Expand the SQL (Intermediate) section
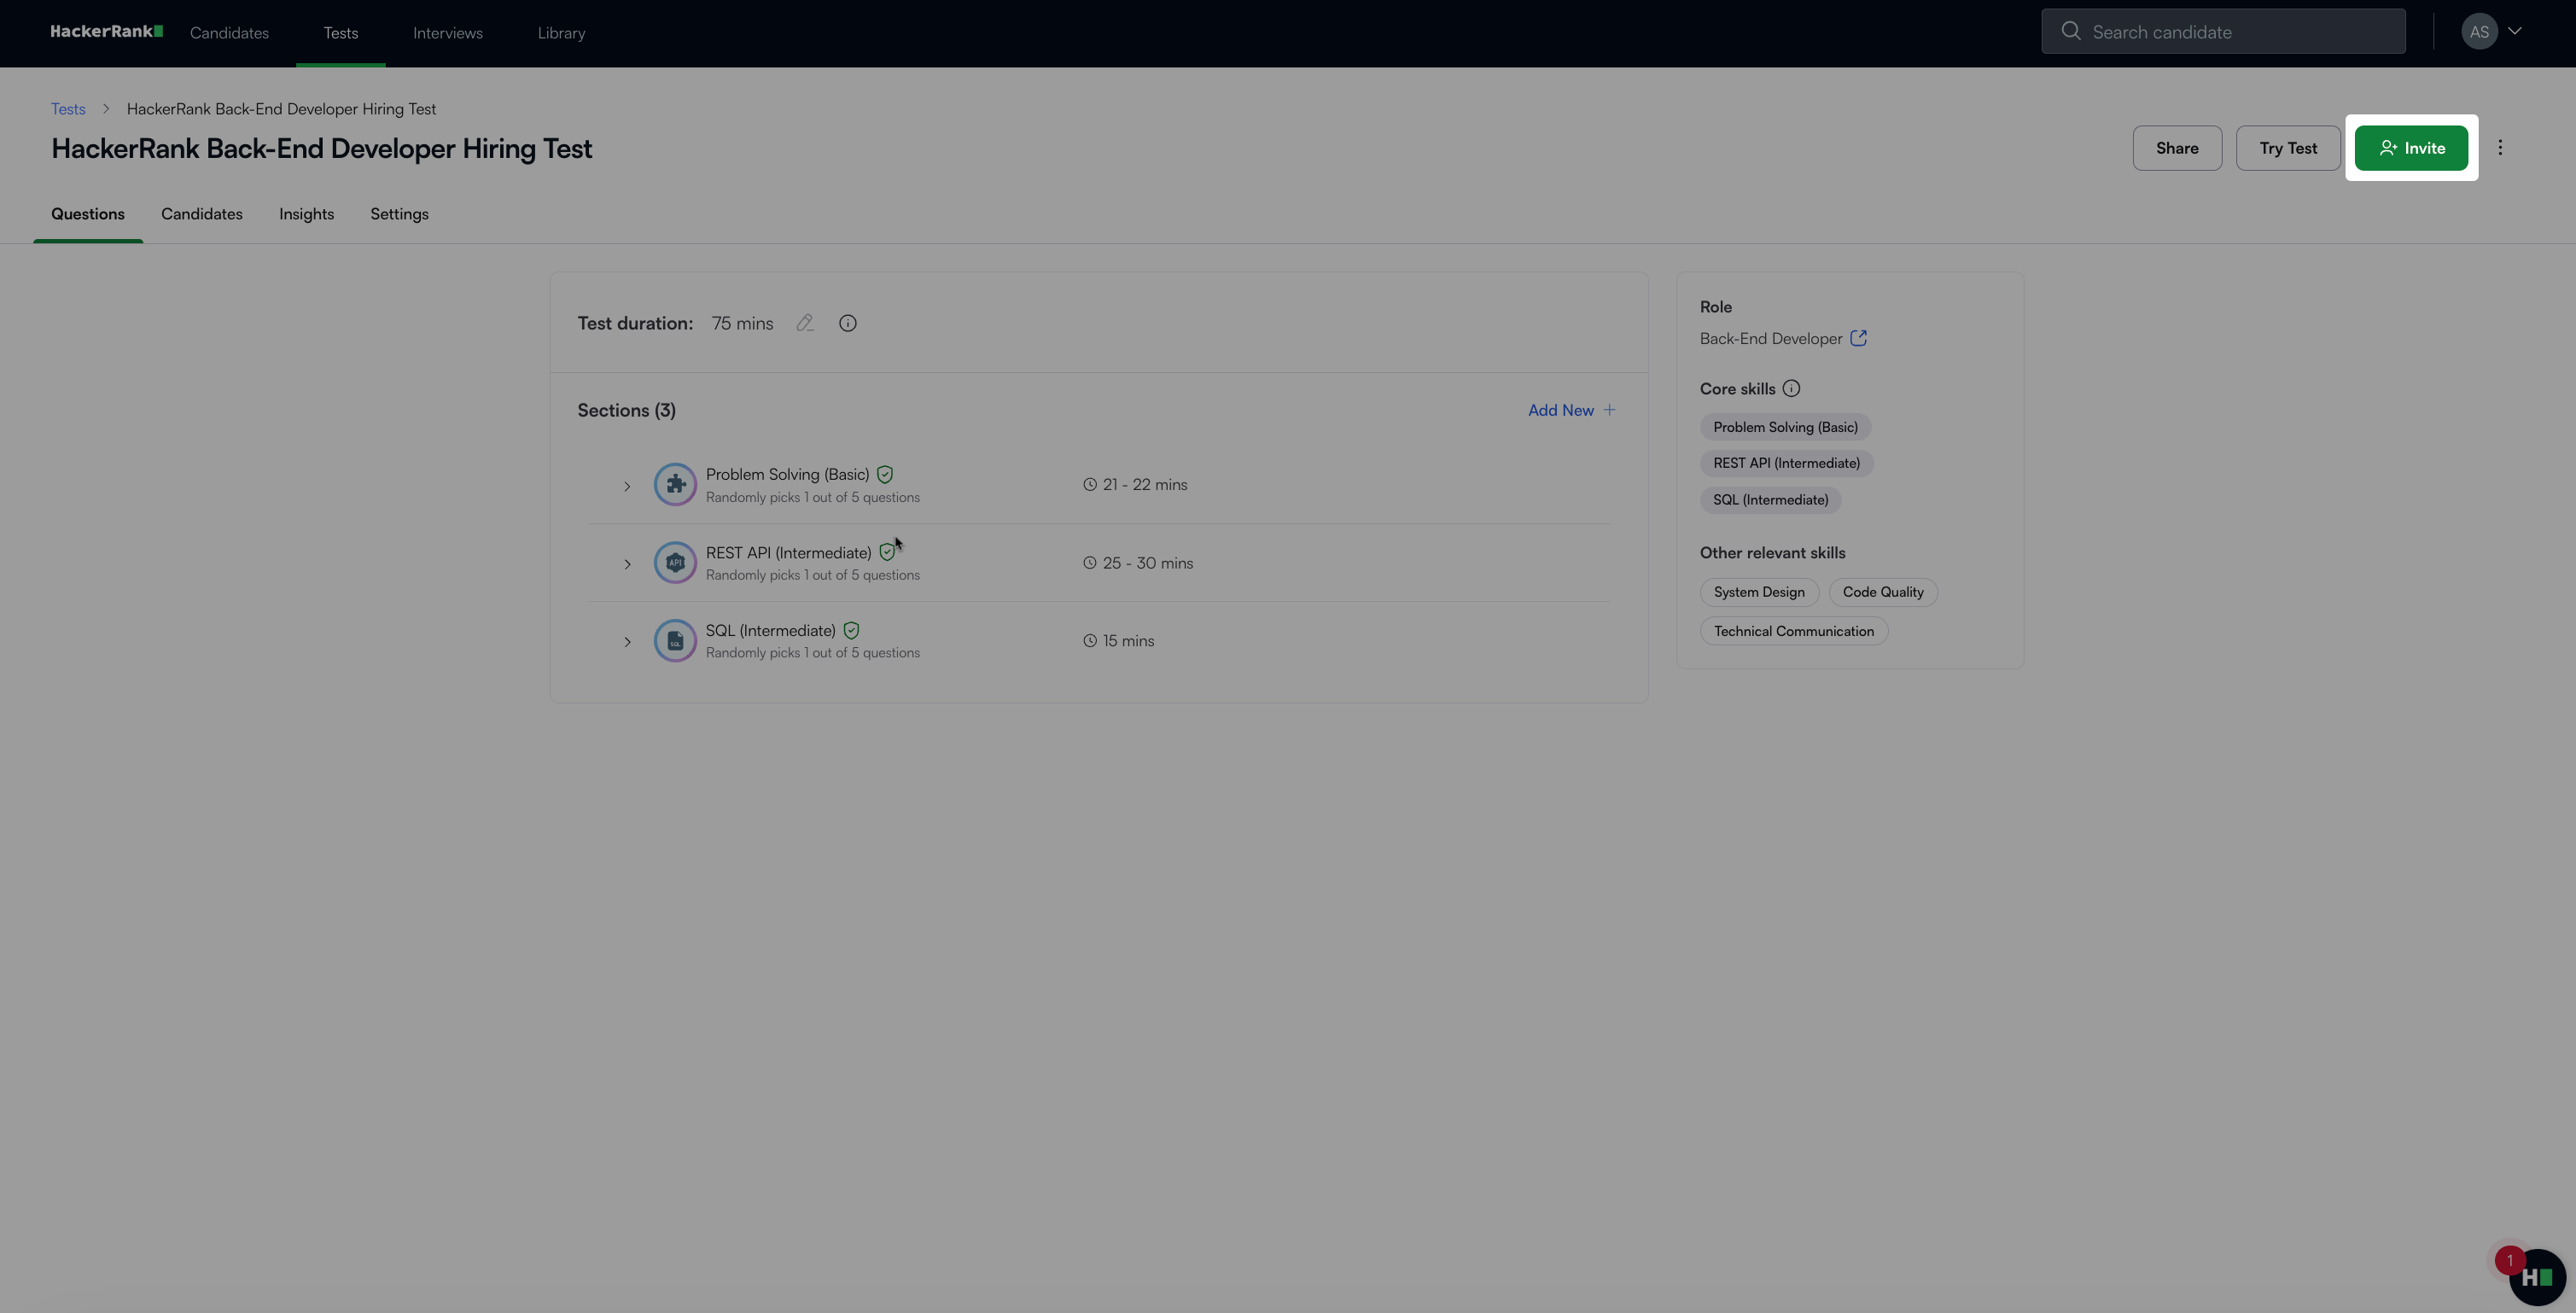This screenshot has height=1313, width=2576. pyautogui.click(x=627, y=642)
